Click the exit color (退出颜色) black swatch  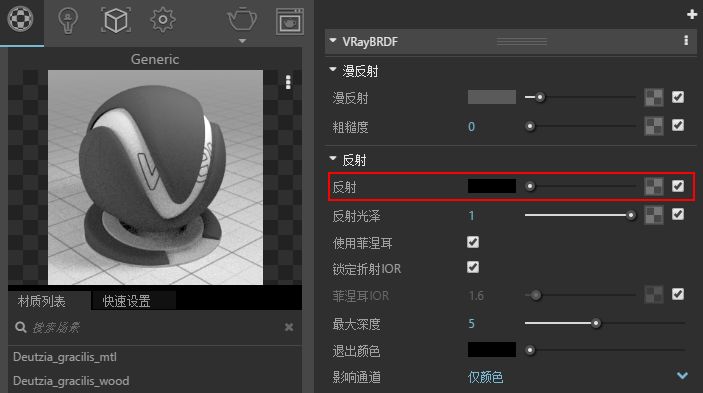tap(492, 350)
